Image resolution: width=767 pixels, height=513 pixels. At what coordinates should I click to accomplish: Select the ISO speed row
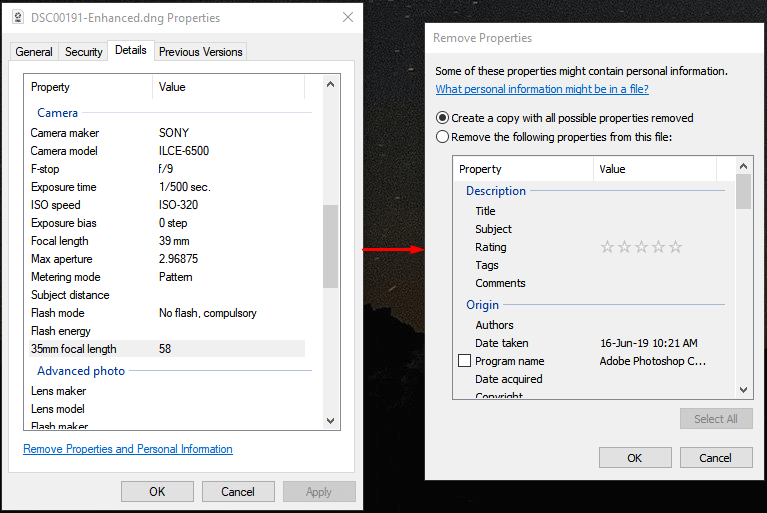[167, 205]
